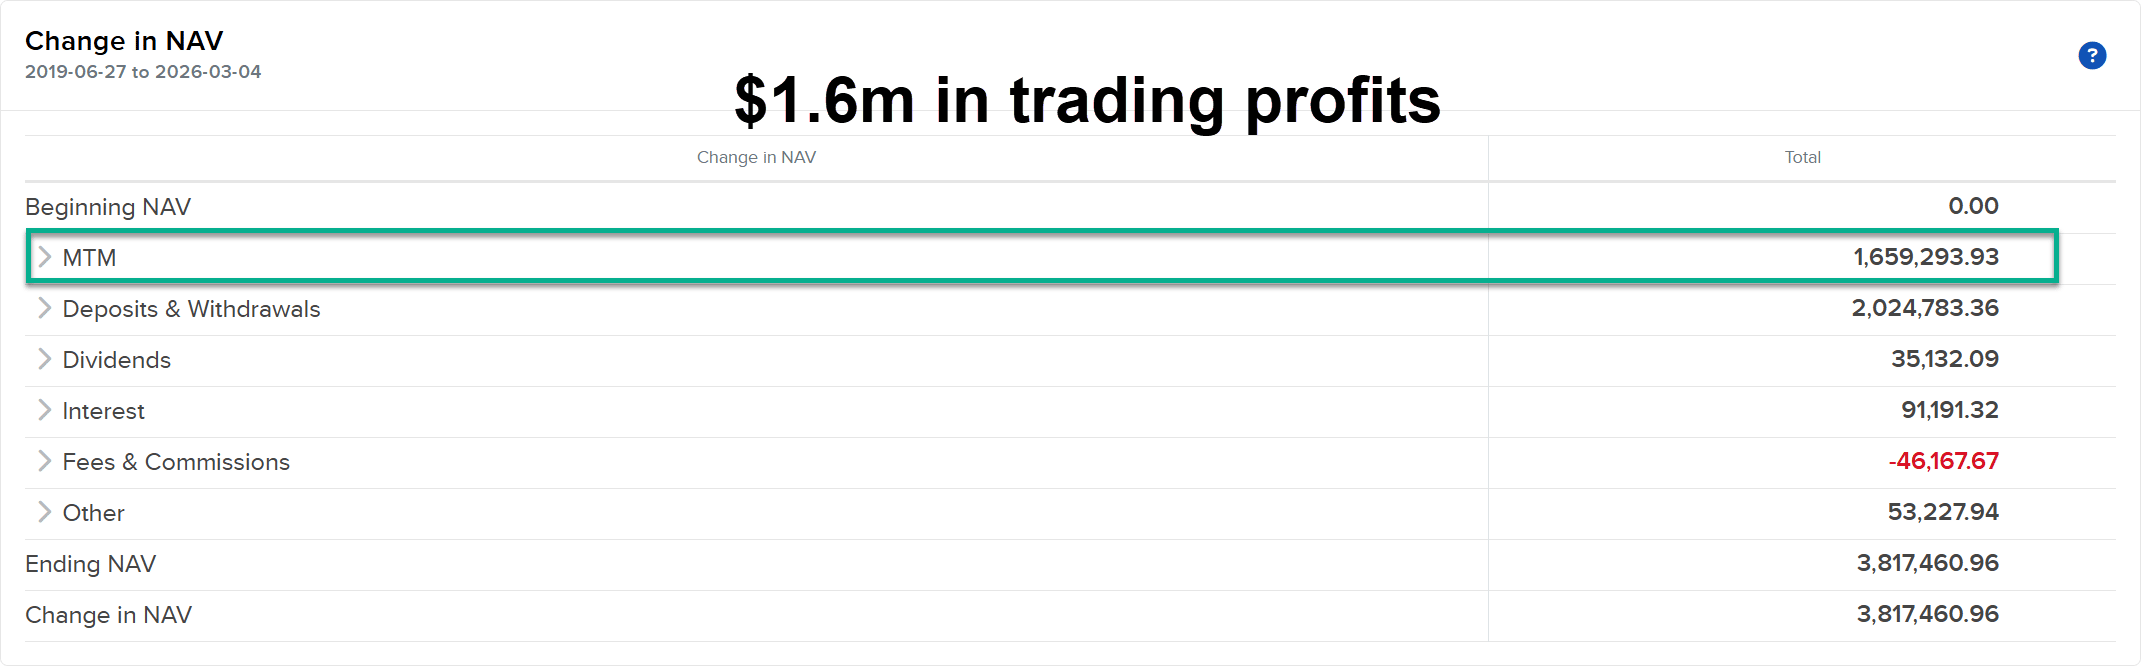Screen dimensions: 2146x668
Task: Expand the Deposits & Withdrawals chevron
Action: click(44, 308)
